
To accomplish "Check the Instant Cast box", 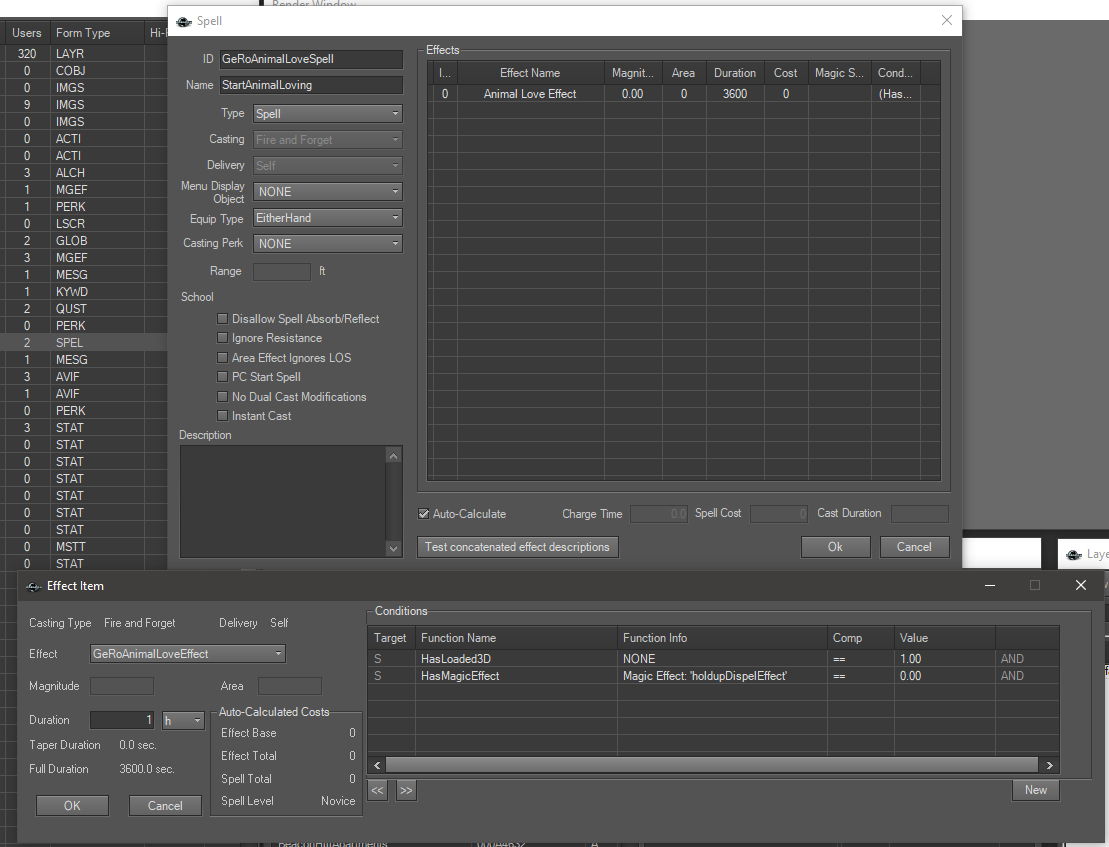I will [223, 416].
